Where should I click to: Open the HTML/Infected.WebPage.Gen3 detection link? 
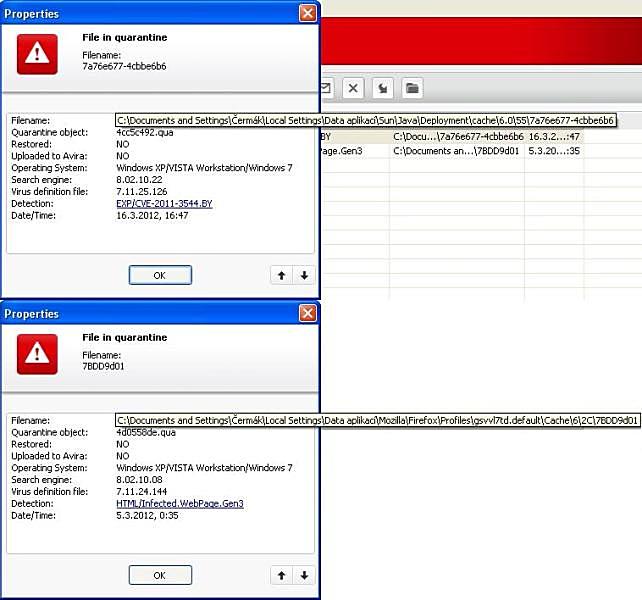pyautogui.click(x=180, y=504)
